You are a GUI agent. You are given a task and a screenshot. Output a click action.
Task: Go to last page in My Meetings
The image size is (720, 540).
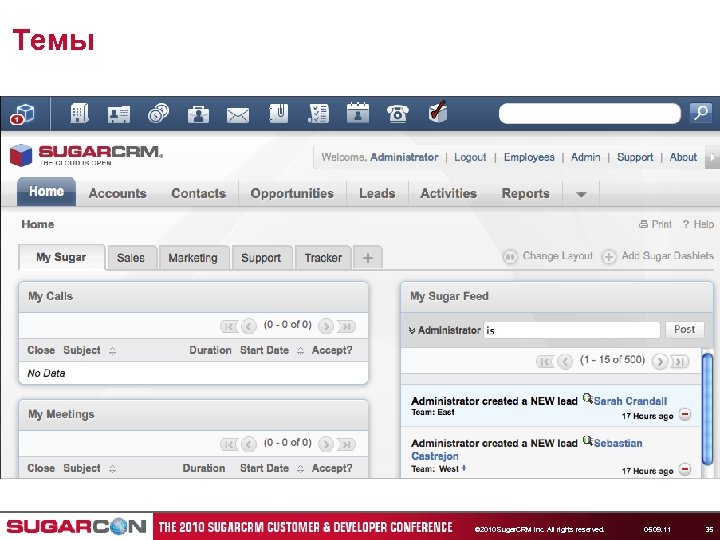click(x=346, y=444)
